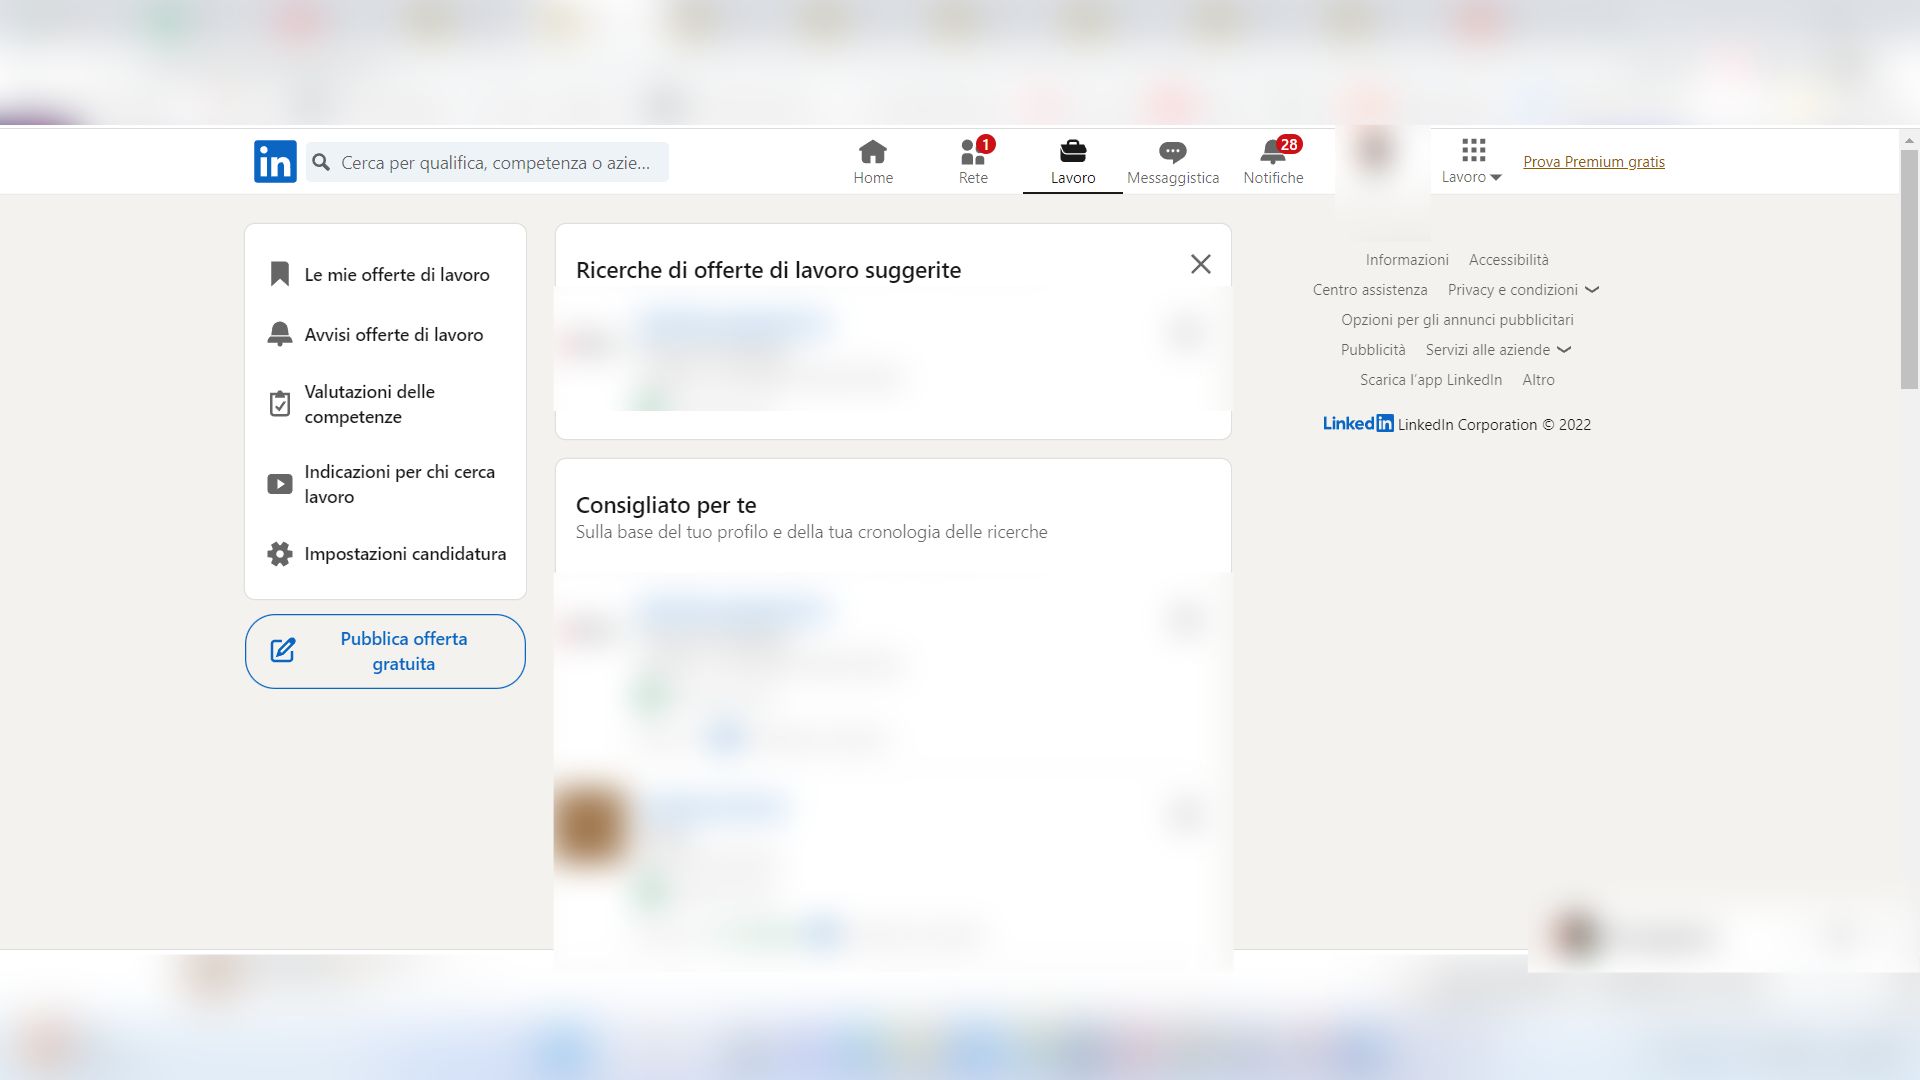
Task: Expand the Servizi alle aziende chevron
Action: tap(1565, 350)
